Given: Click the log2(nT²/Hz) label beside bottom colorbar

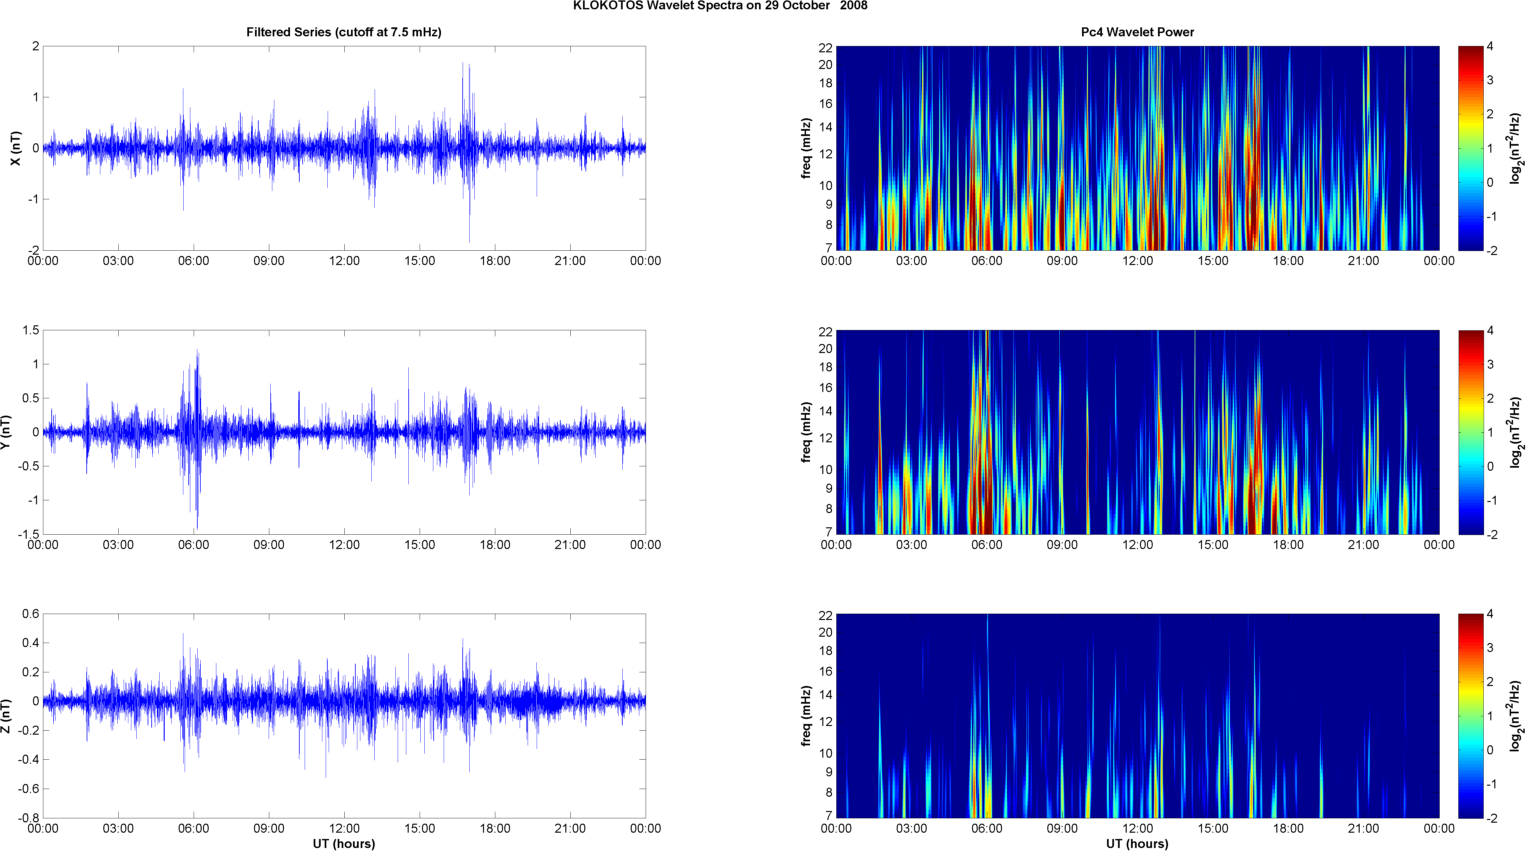Looking at the screenshot, I should (x=1517, y=716).
